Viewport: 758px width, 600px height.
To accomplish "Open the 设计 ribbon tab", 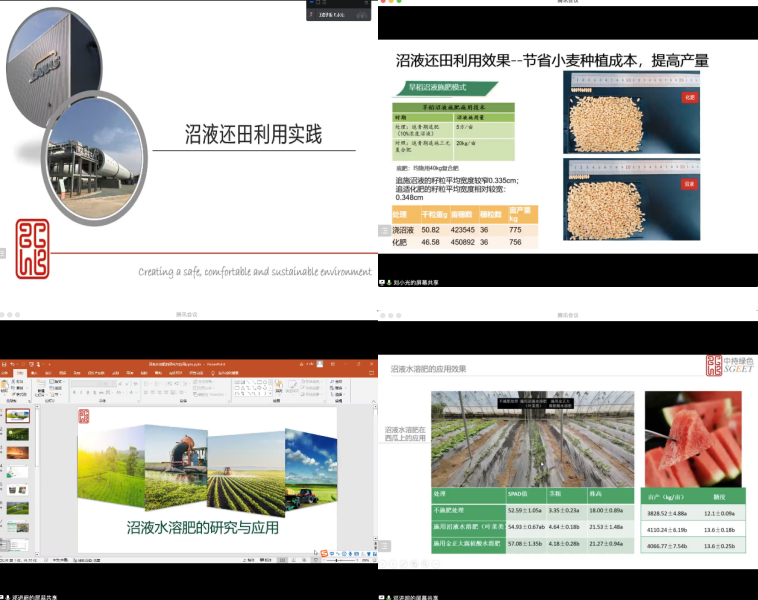I will pyautogui.click(x=48, y=373).
